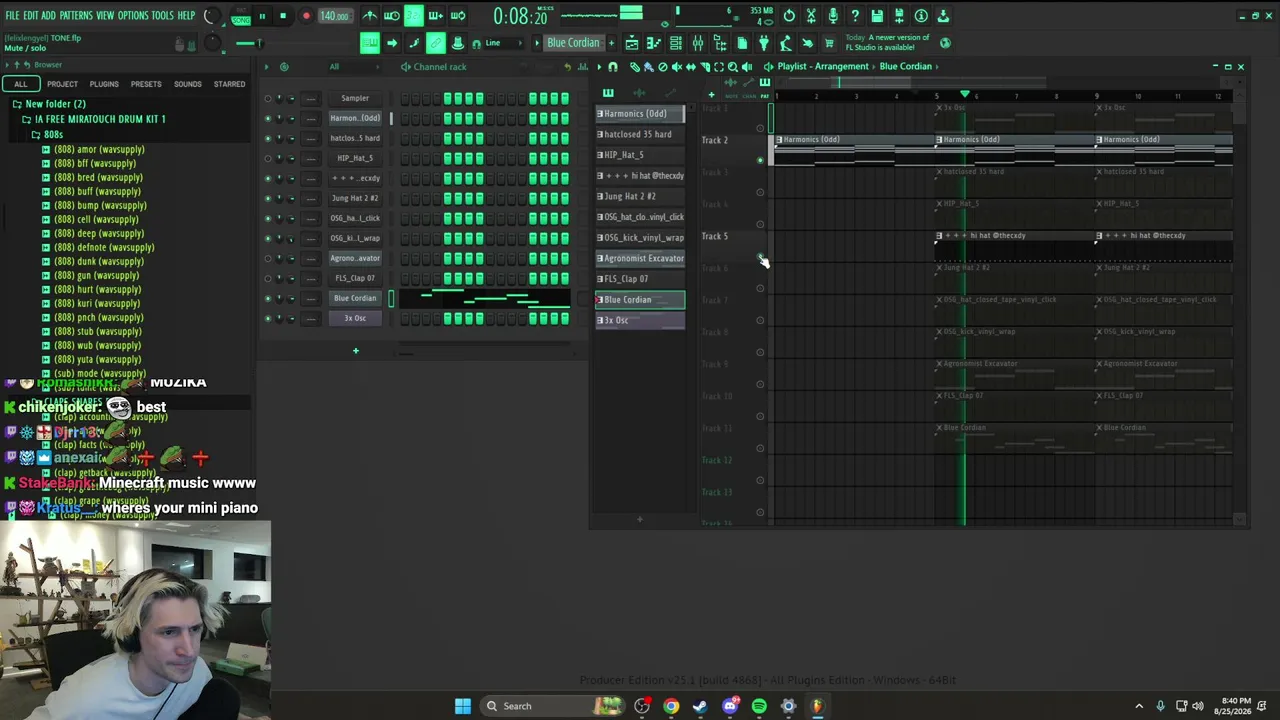The width and height of the screenshot is (1280, 720).
Task: Select the Jung Hat 2 #2 channel button
Action: click(x=355, y=198)
